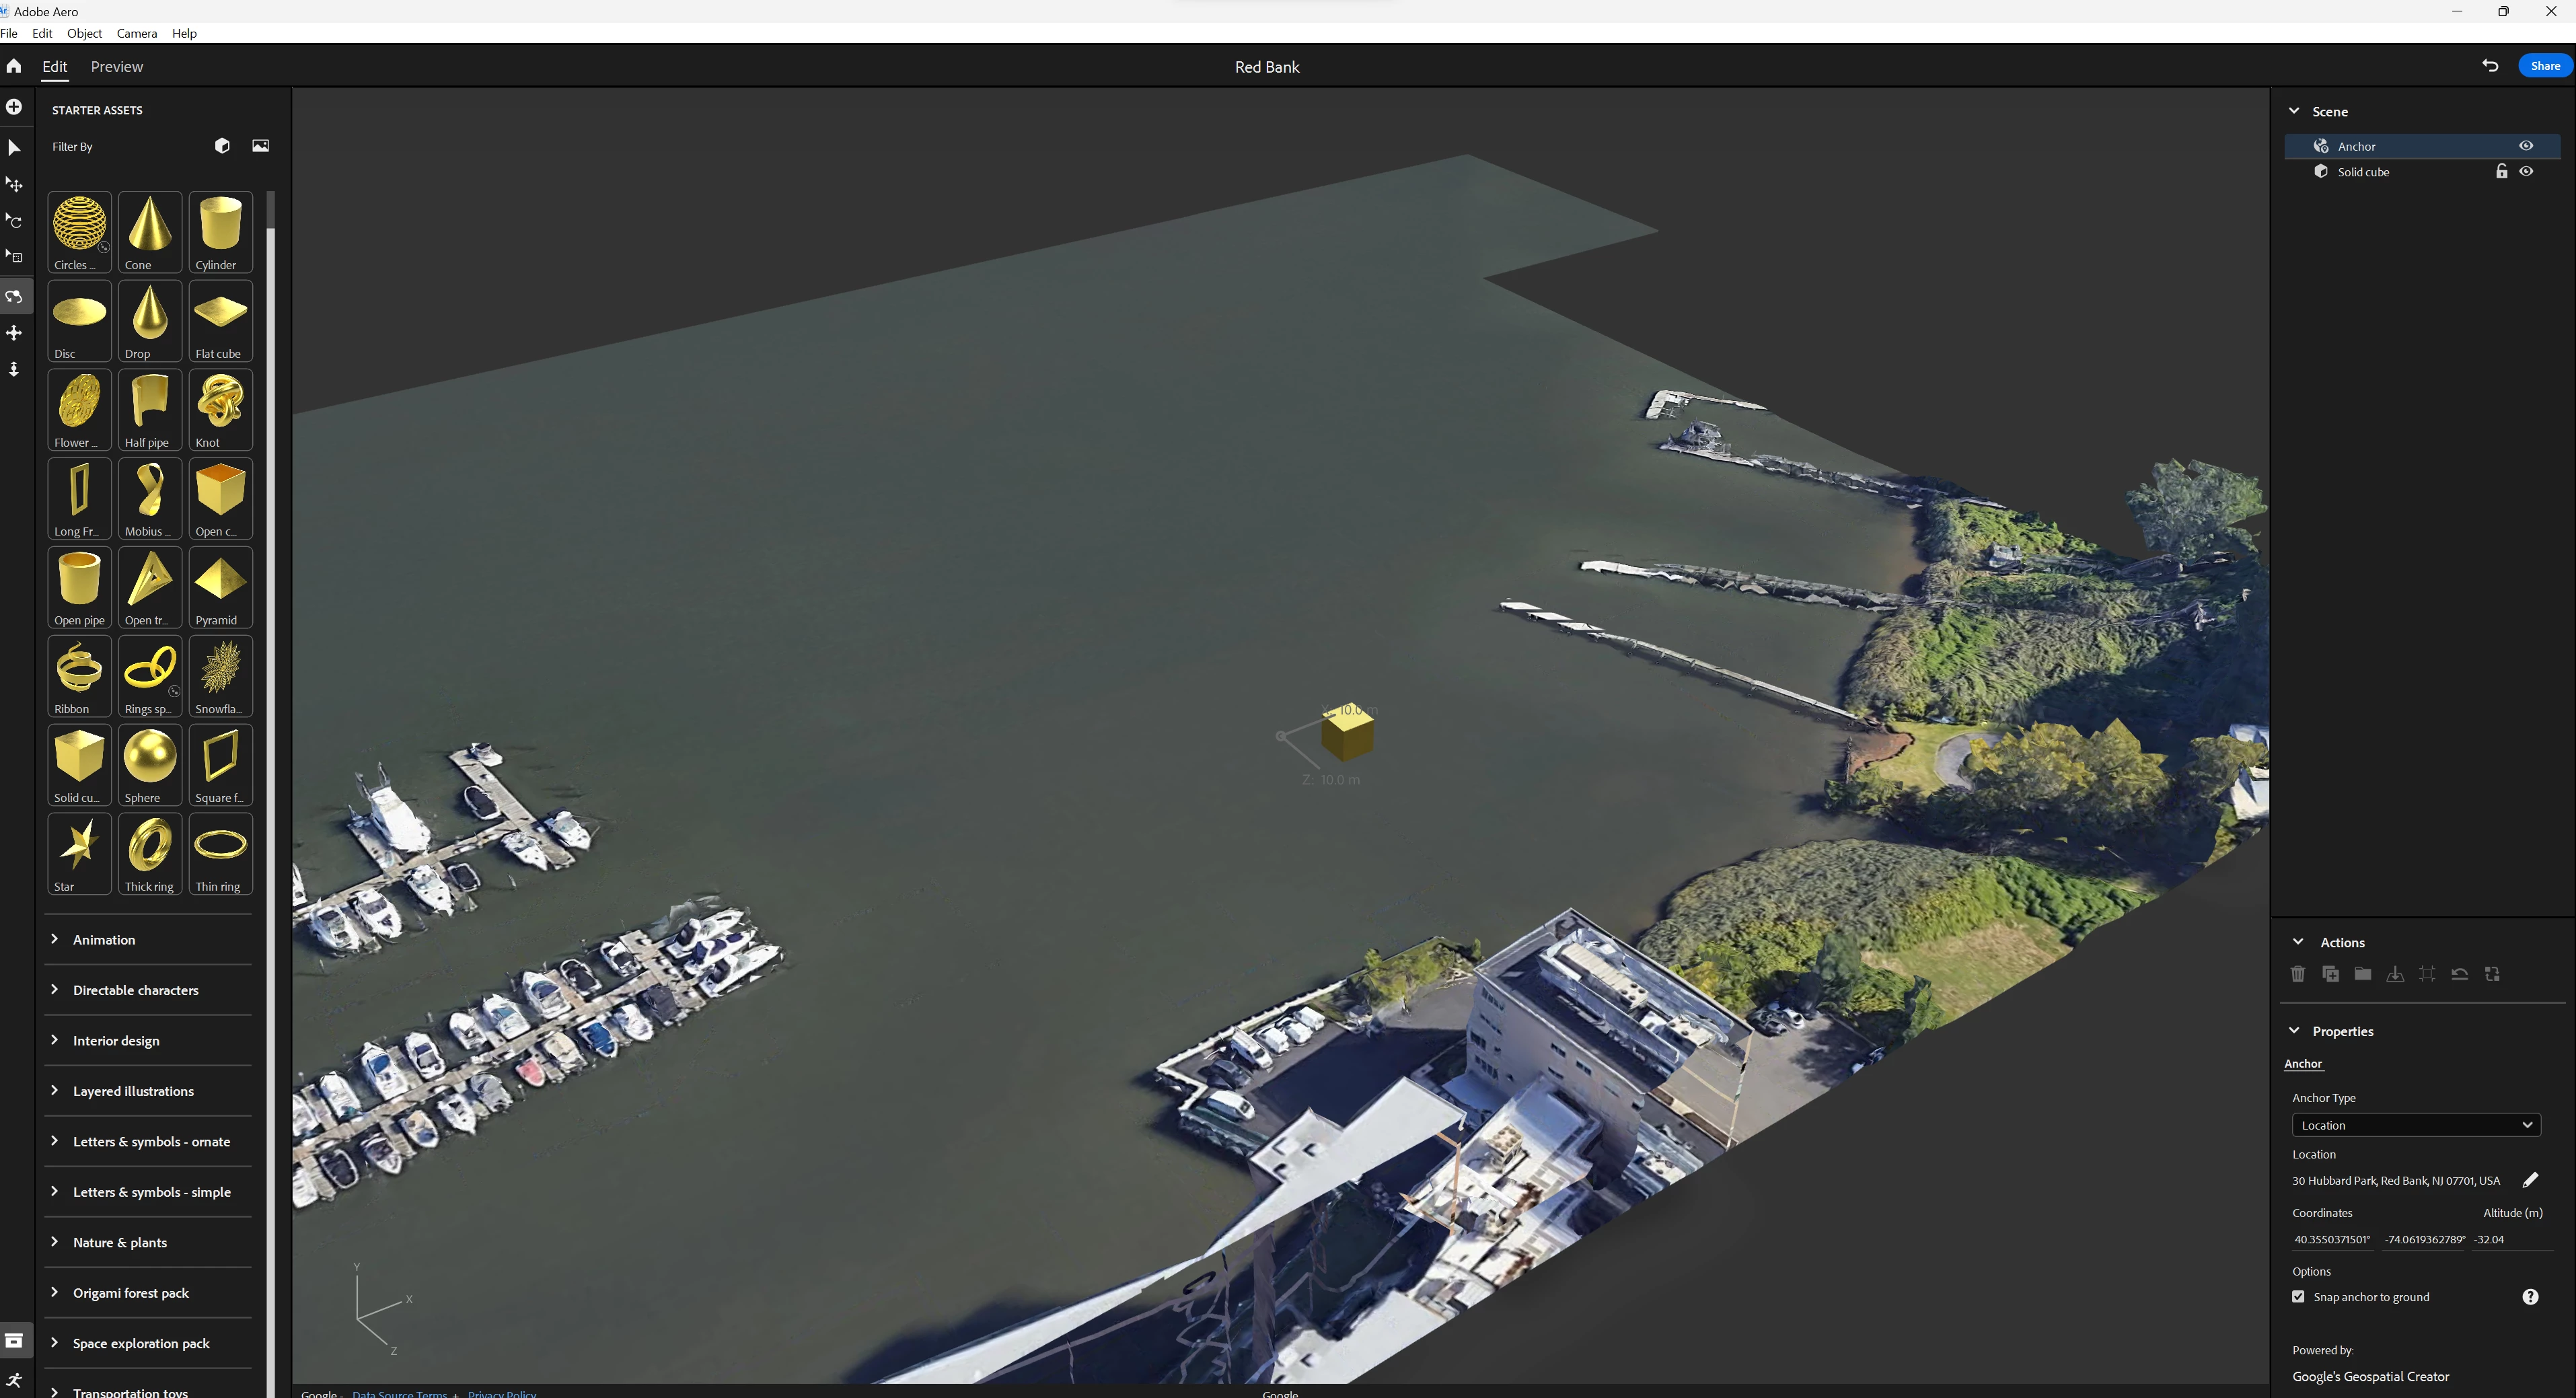
Task: Select the arrow selection tool
Action: pyautogui.click(x=14, y=148)
